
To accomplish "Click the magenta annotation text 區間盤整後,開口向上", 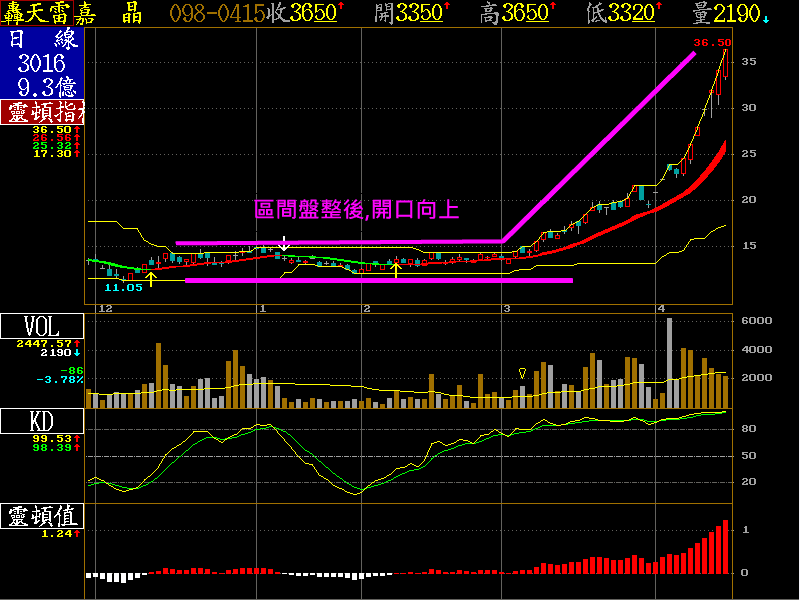I will pyautogui.click(x=356, y=209).
